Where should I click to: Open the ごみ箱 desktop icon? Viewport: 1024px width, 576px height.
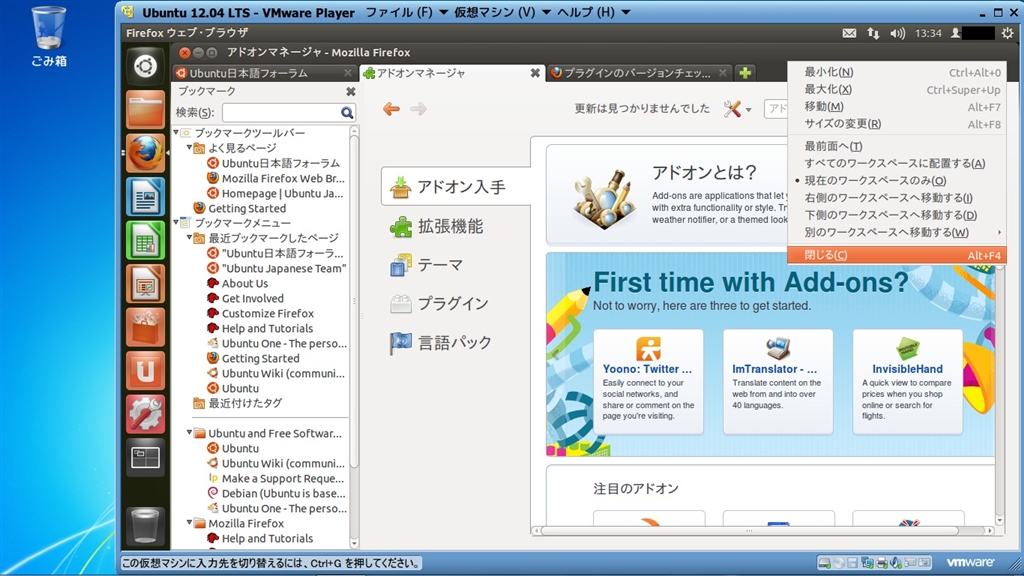point(48,37)
